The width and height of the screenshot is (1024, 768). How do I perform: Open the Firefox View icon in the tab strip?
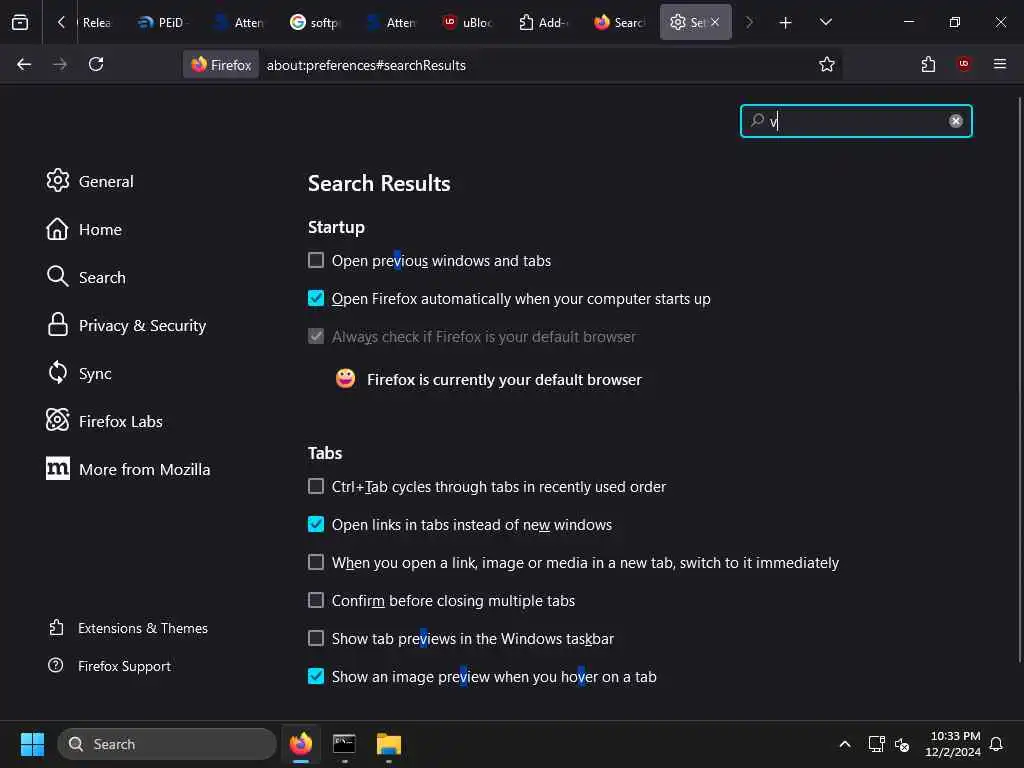coord(20,22)
